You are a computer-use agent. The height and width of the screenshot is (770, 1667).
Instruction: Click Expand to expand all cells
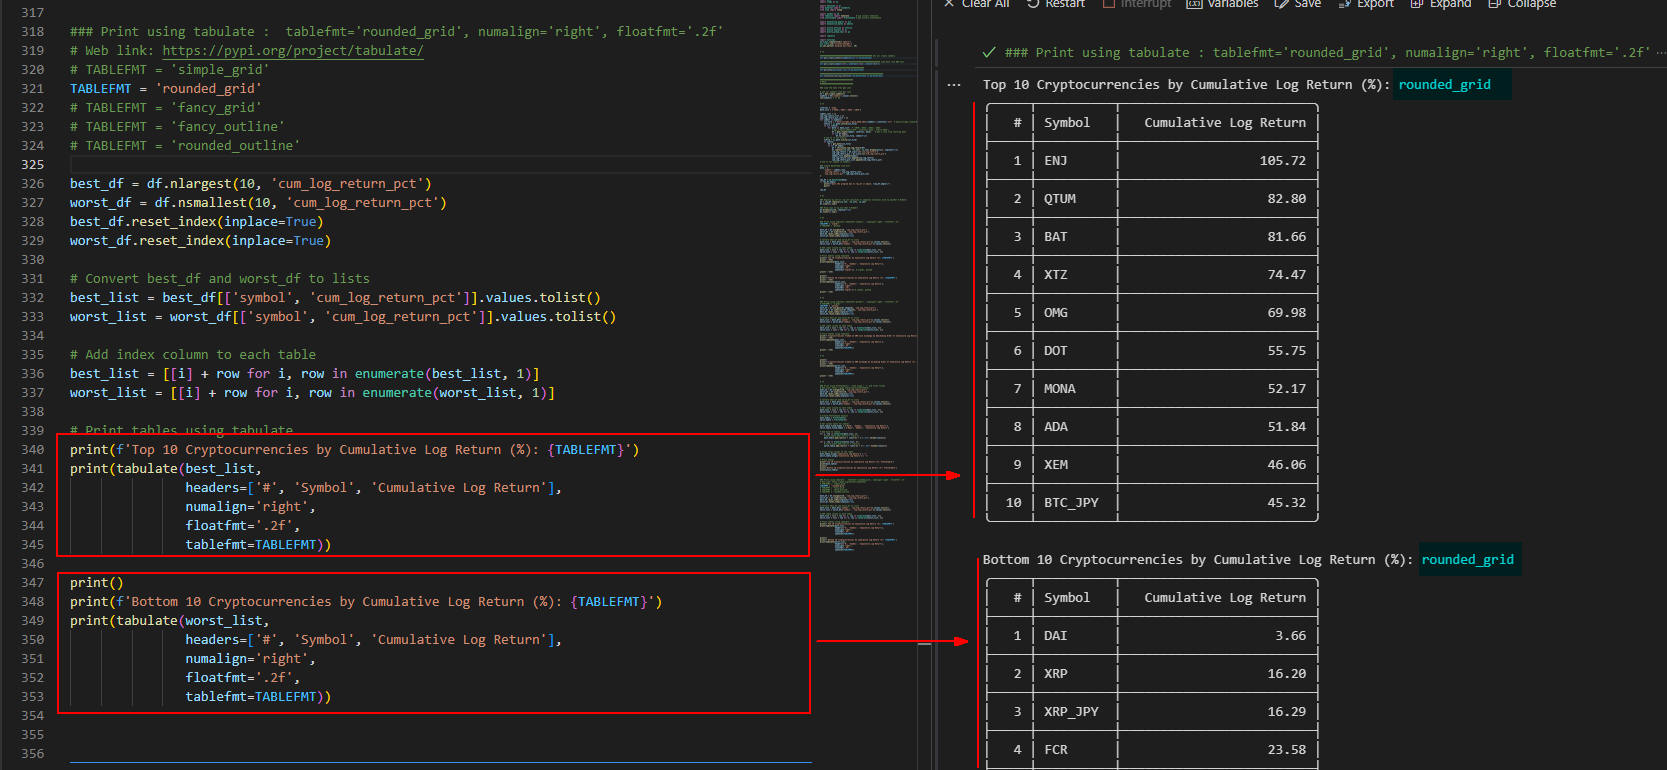click(1440, 4)
